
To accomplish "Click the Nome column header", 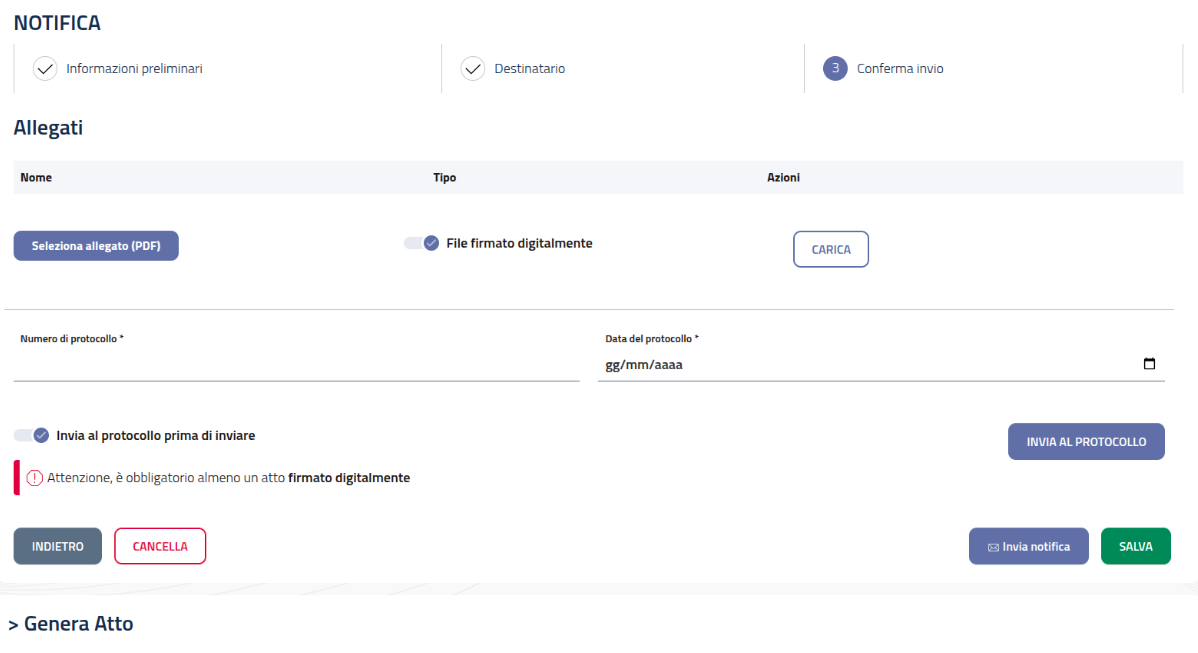I will pyautogui.click(x=36, y=177).
